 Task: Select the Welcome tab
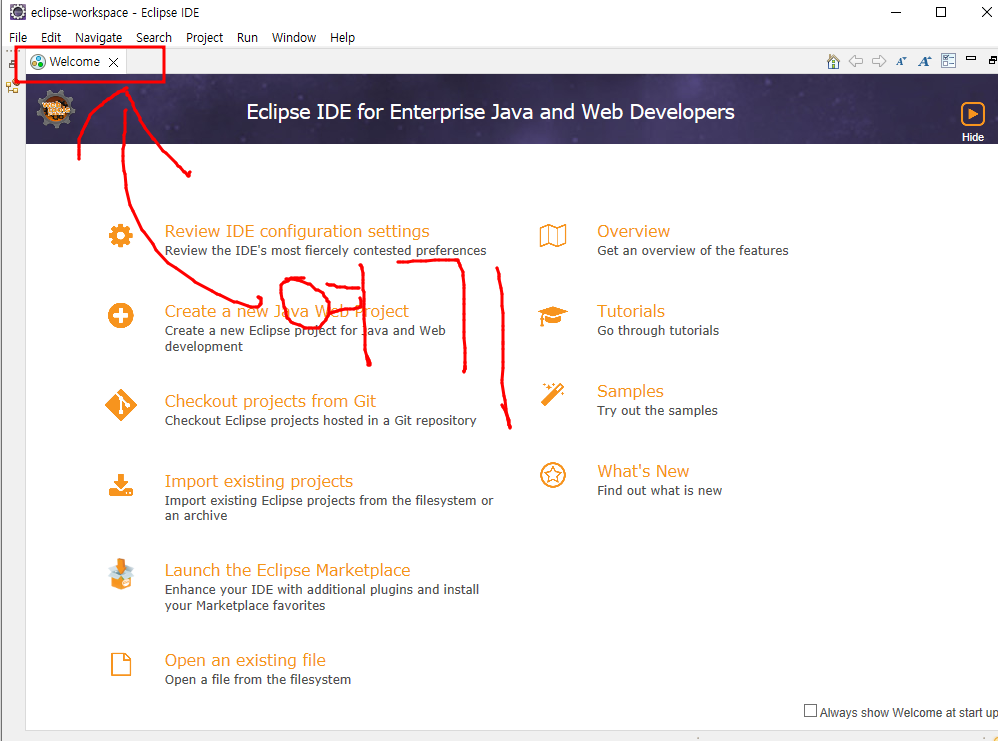75,62
